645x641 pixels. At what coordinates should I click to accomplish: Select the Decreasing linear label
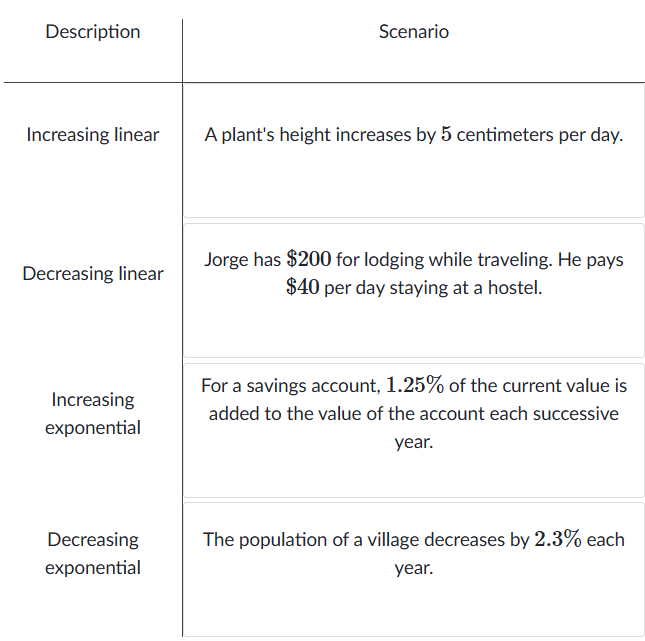93,274
